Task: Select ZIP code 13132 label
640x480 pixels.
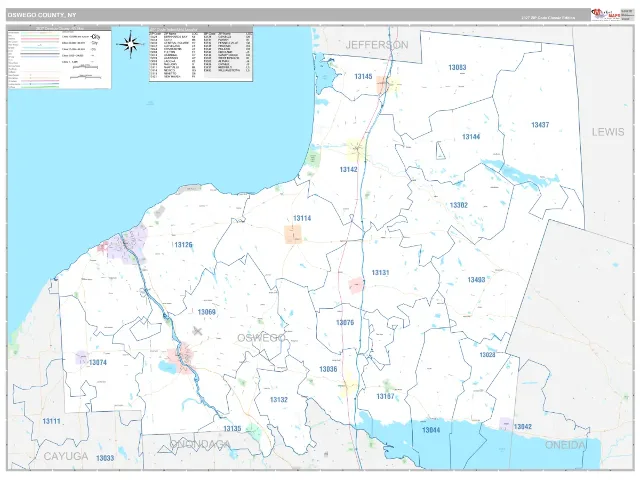Action: 279,400
